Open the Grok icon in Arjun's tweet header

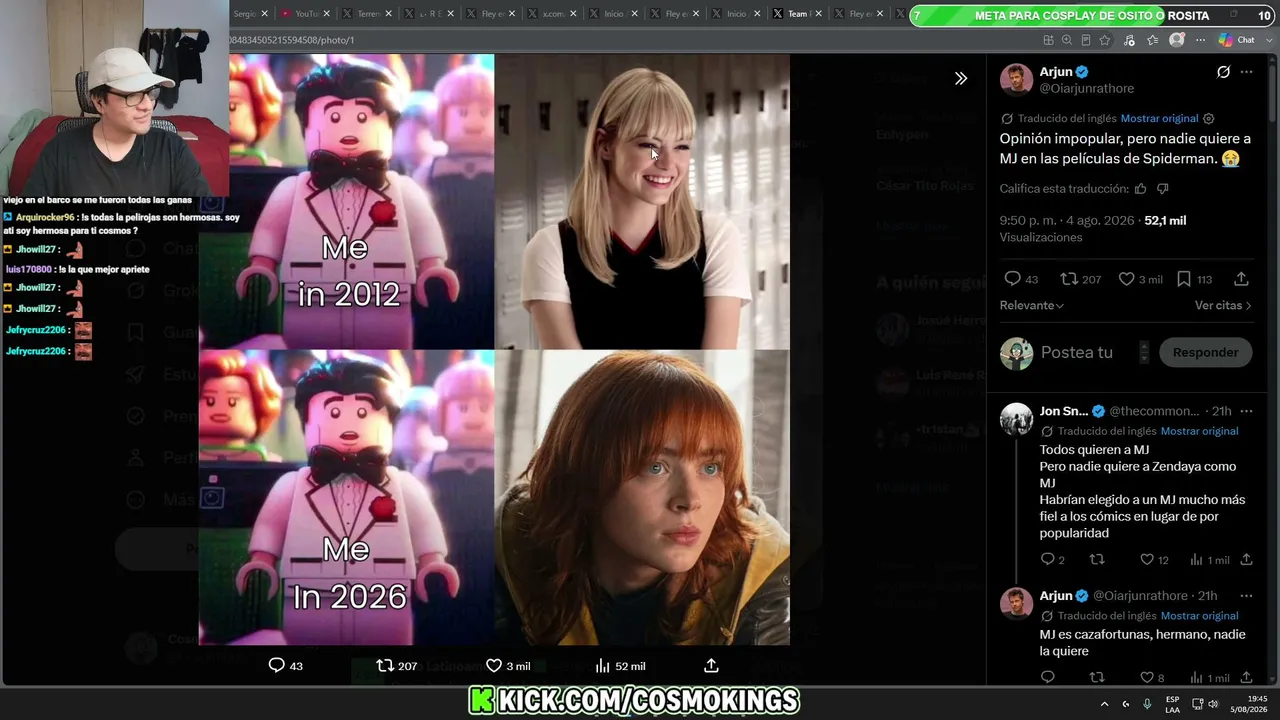tap(1223, 72)
